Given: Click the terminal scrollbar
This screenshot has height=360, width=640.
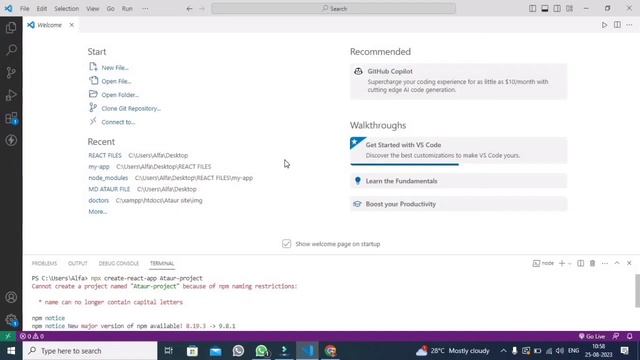Looking at the screenshot, I should 637,291.
